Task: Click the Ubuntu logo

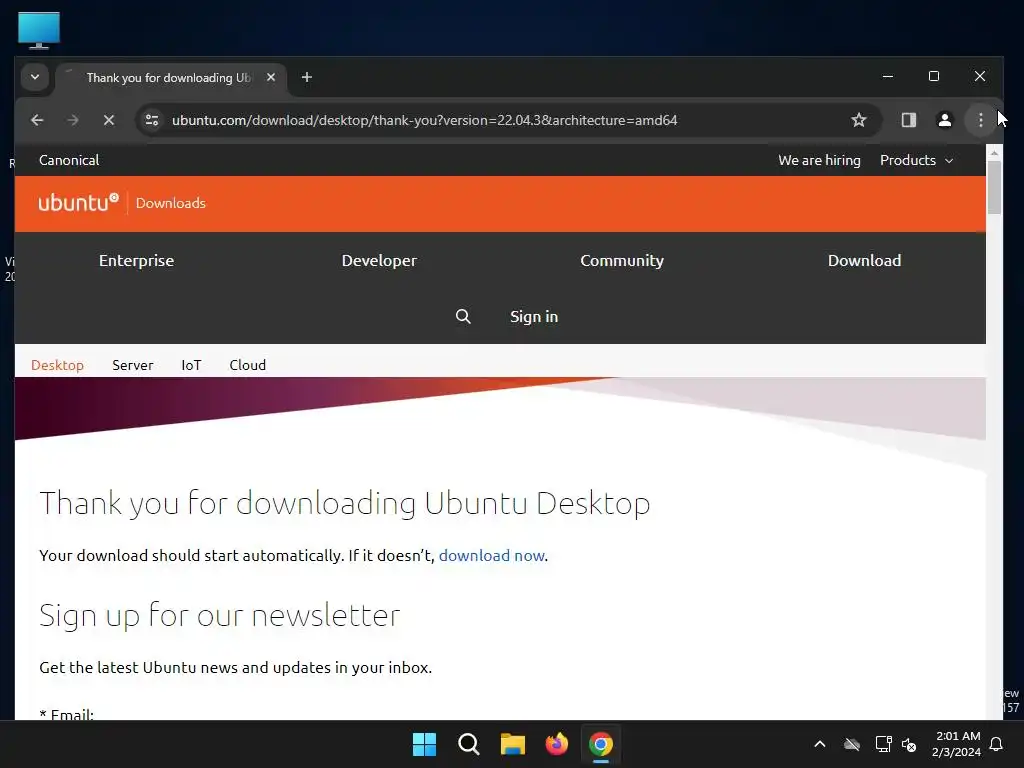Action: pos(78,202)
